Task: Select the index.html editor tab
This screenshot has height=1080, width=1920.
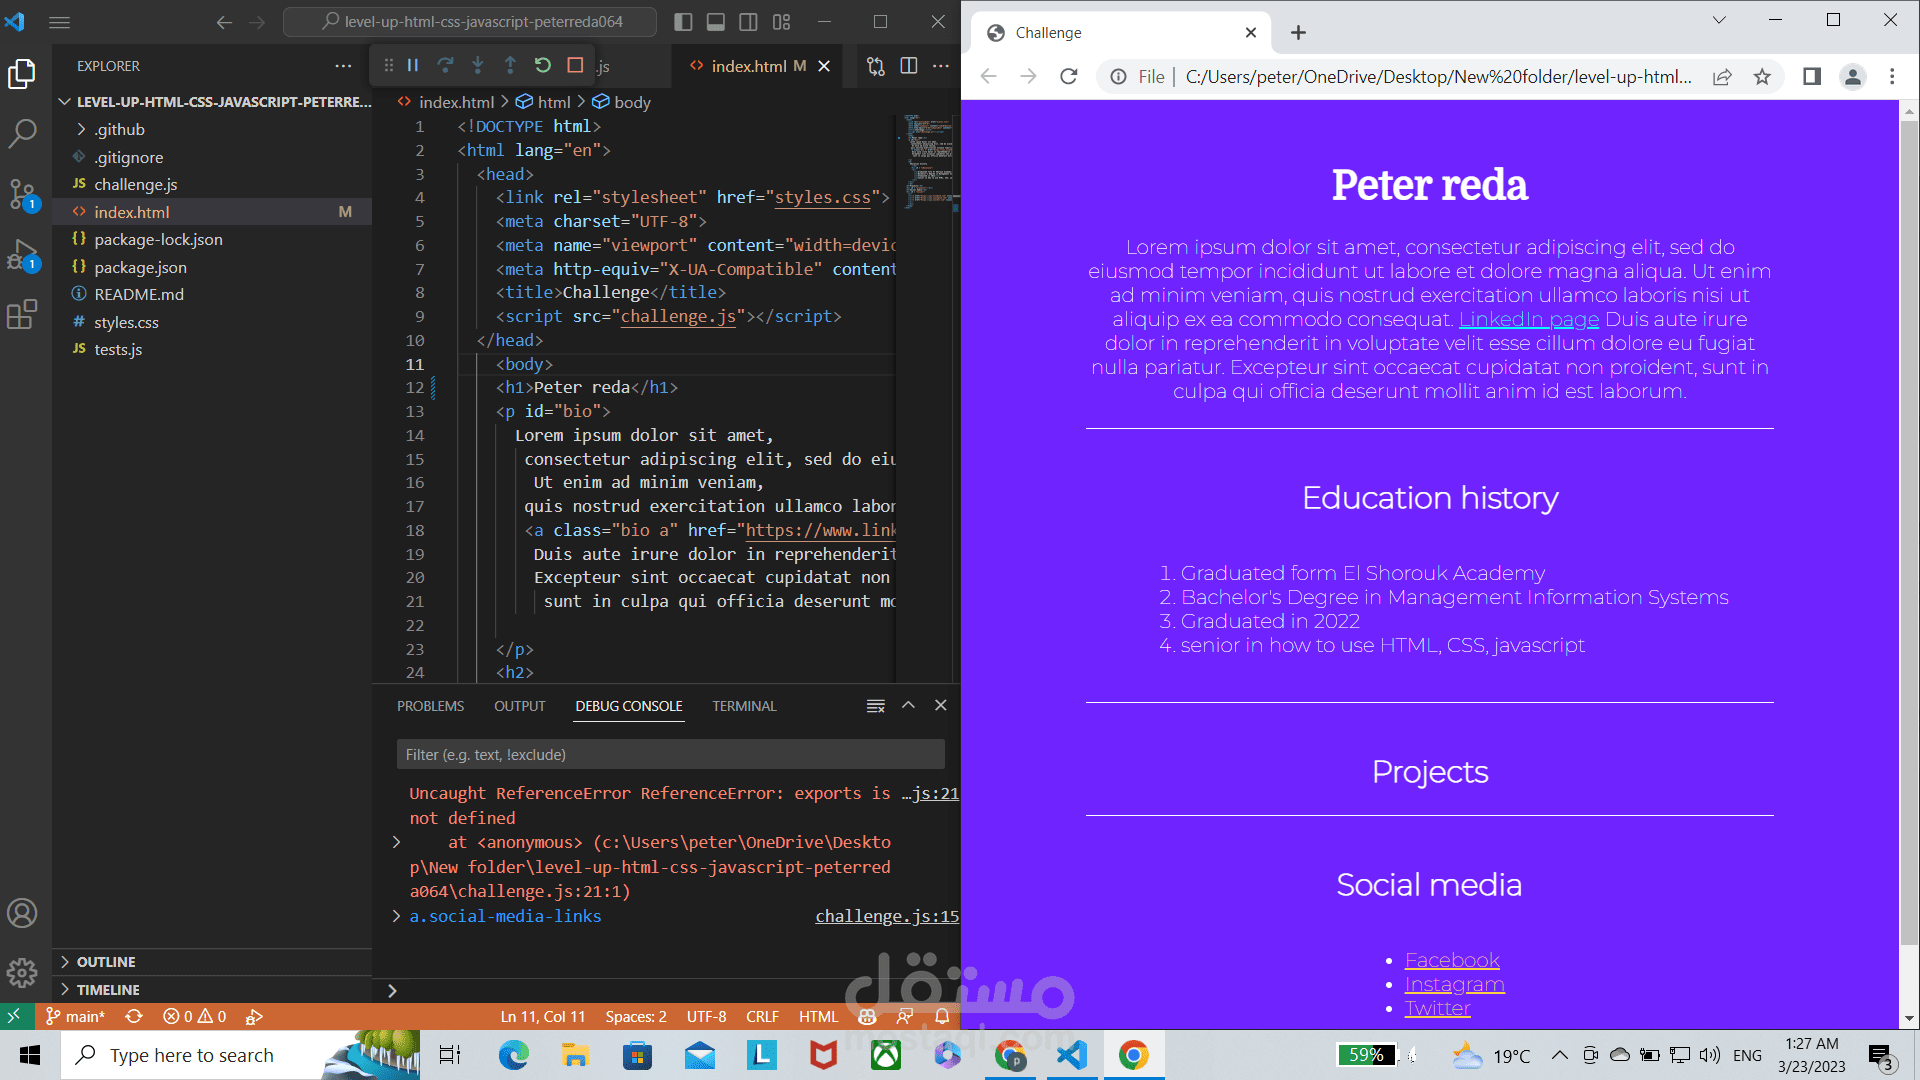Action: tap(748, 66)
